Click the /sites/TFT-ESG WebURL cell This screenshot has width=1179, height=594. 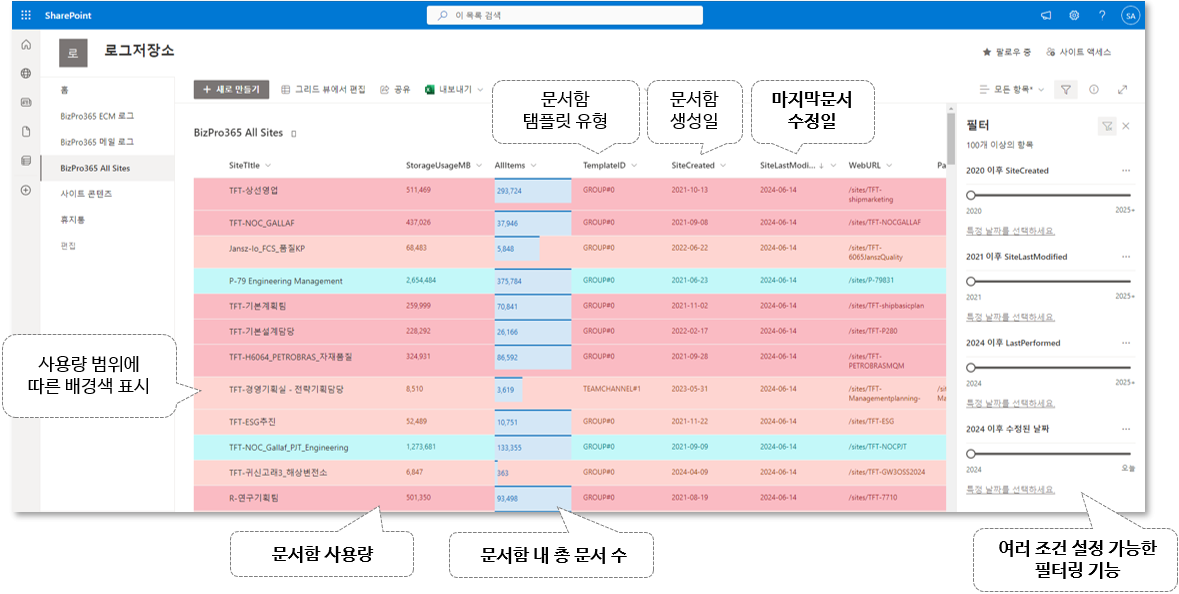pos(871,421)
